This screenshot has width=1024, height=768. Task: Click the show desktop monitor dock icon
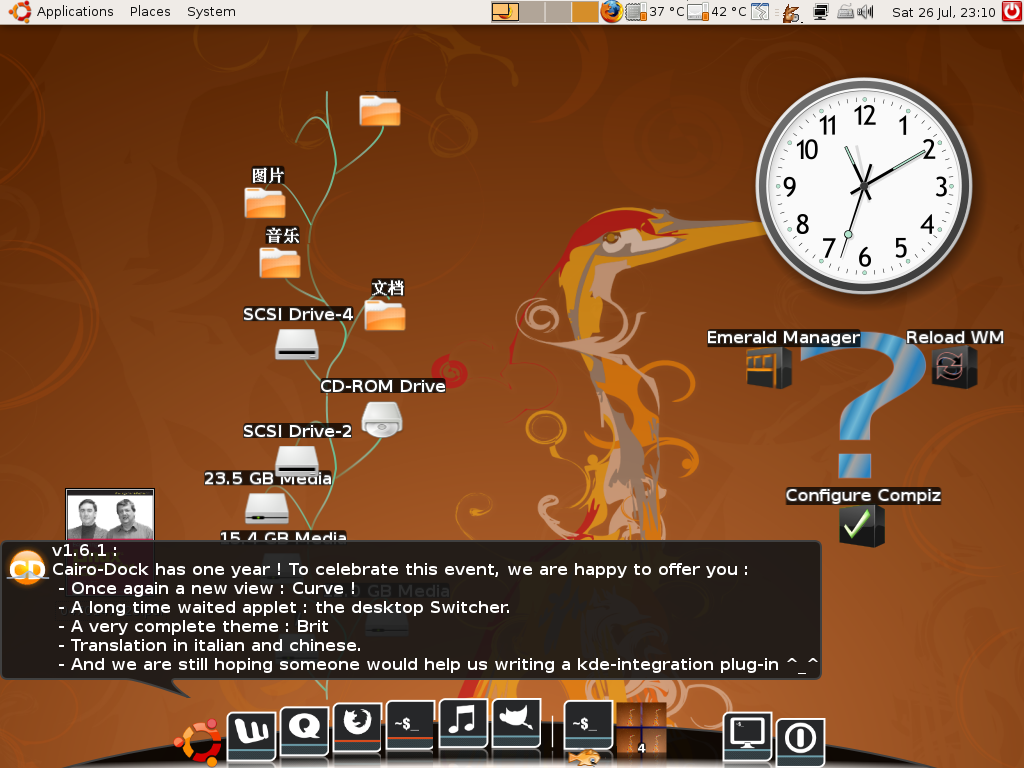[x=747, y=737]
